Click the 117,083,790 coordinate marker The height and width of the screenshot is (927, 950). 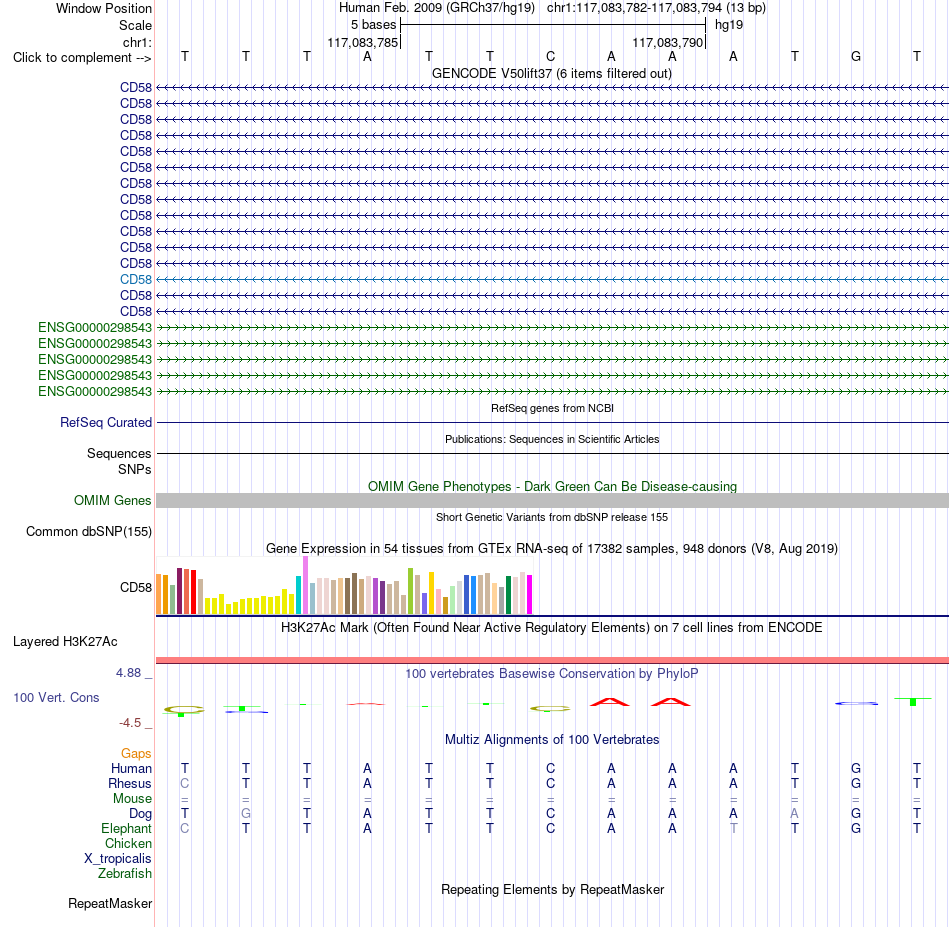pos(667,42)
